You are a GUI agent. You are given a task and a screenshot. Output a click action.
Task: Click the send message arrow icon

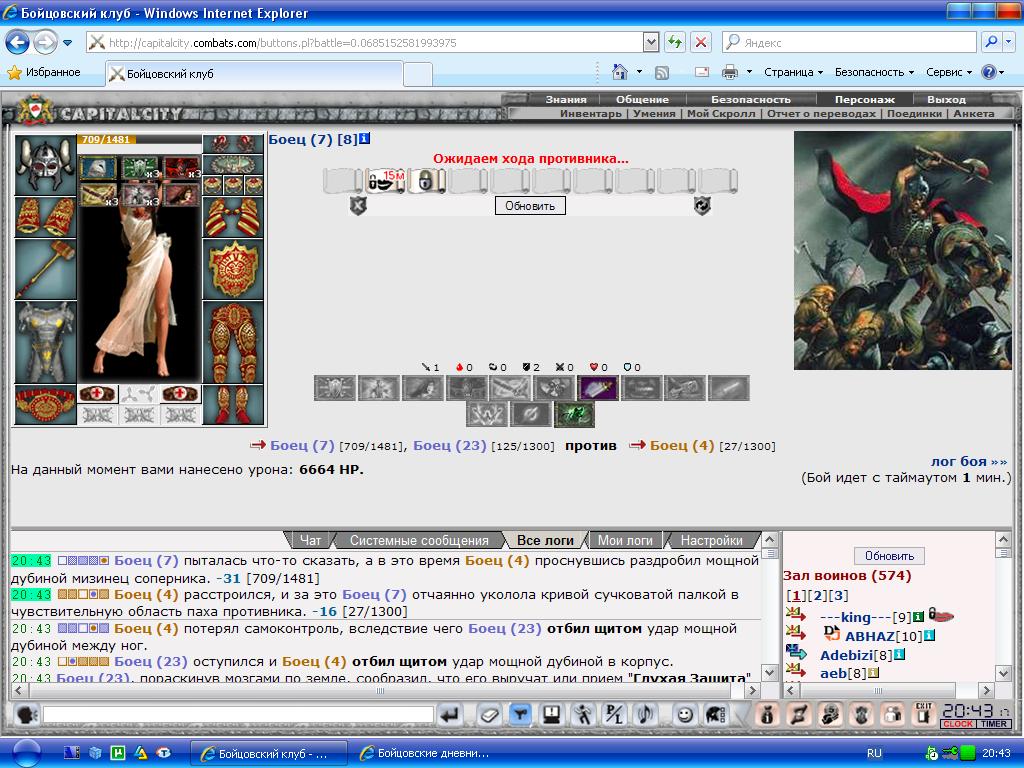coord(450,714)
